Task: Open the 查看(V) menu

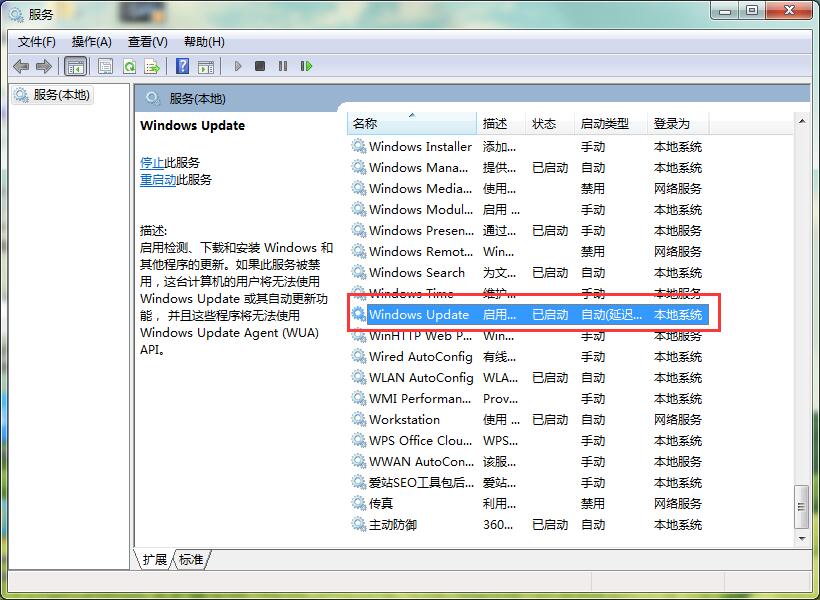Action: 147,42
